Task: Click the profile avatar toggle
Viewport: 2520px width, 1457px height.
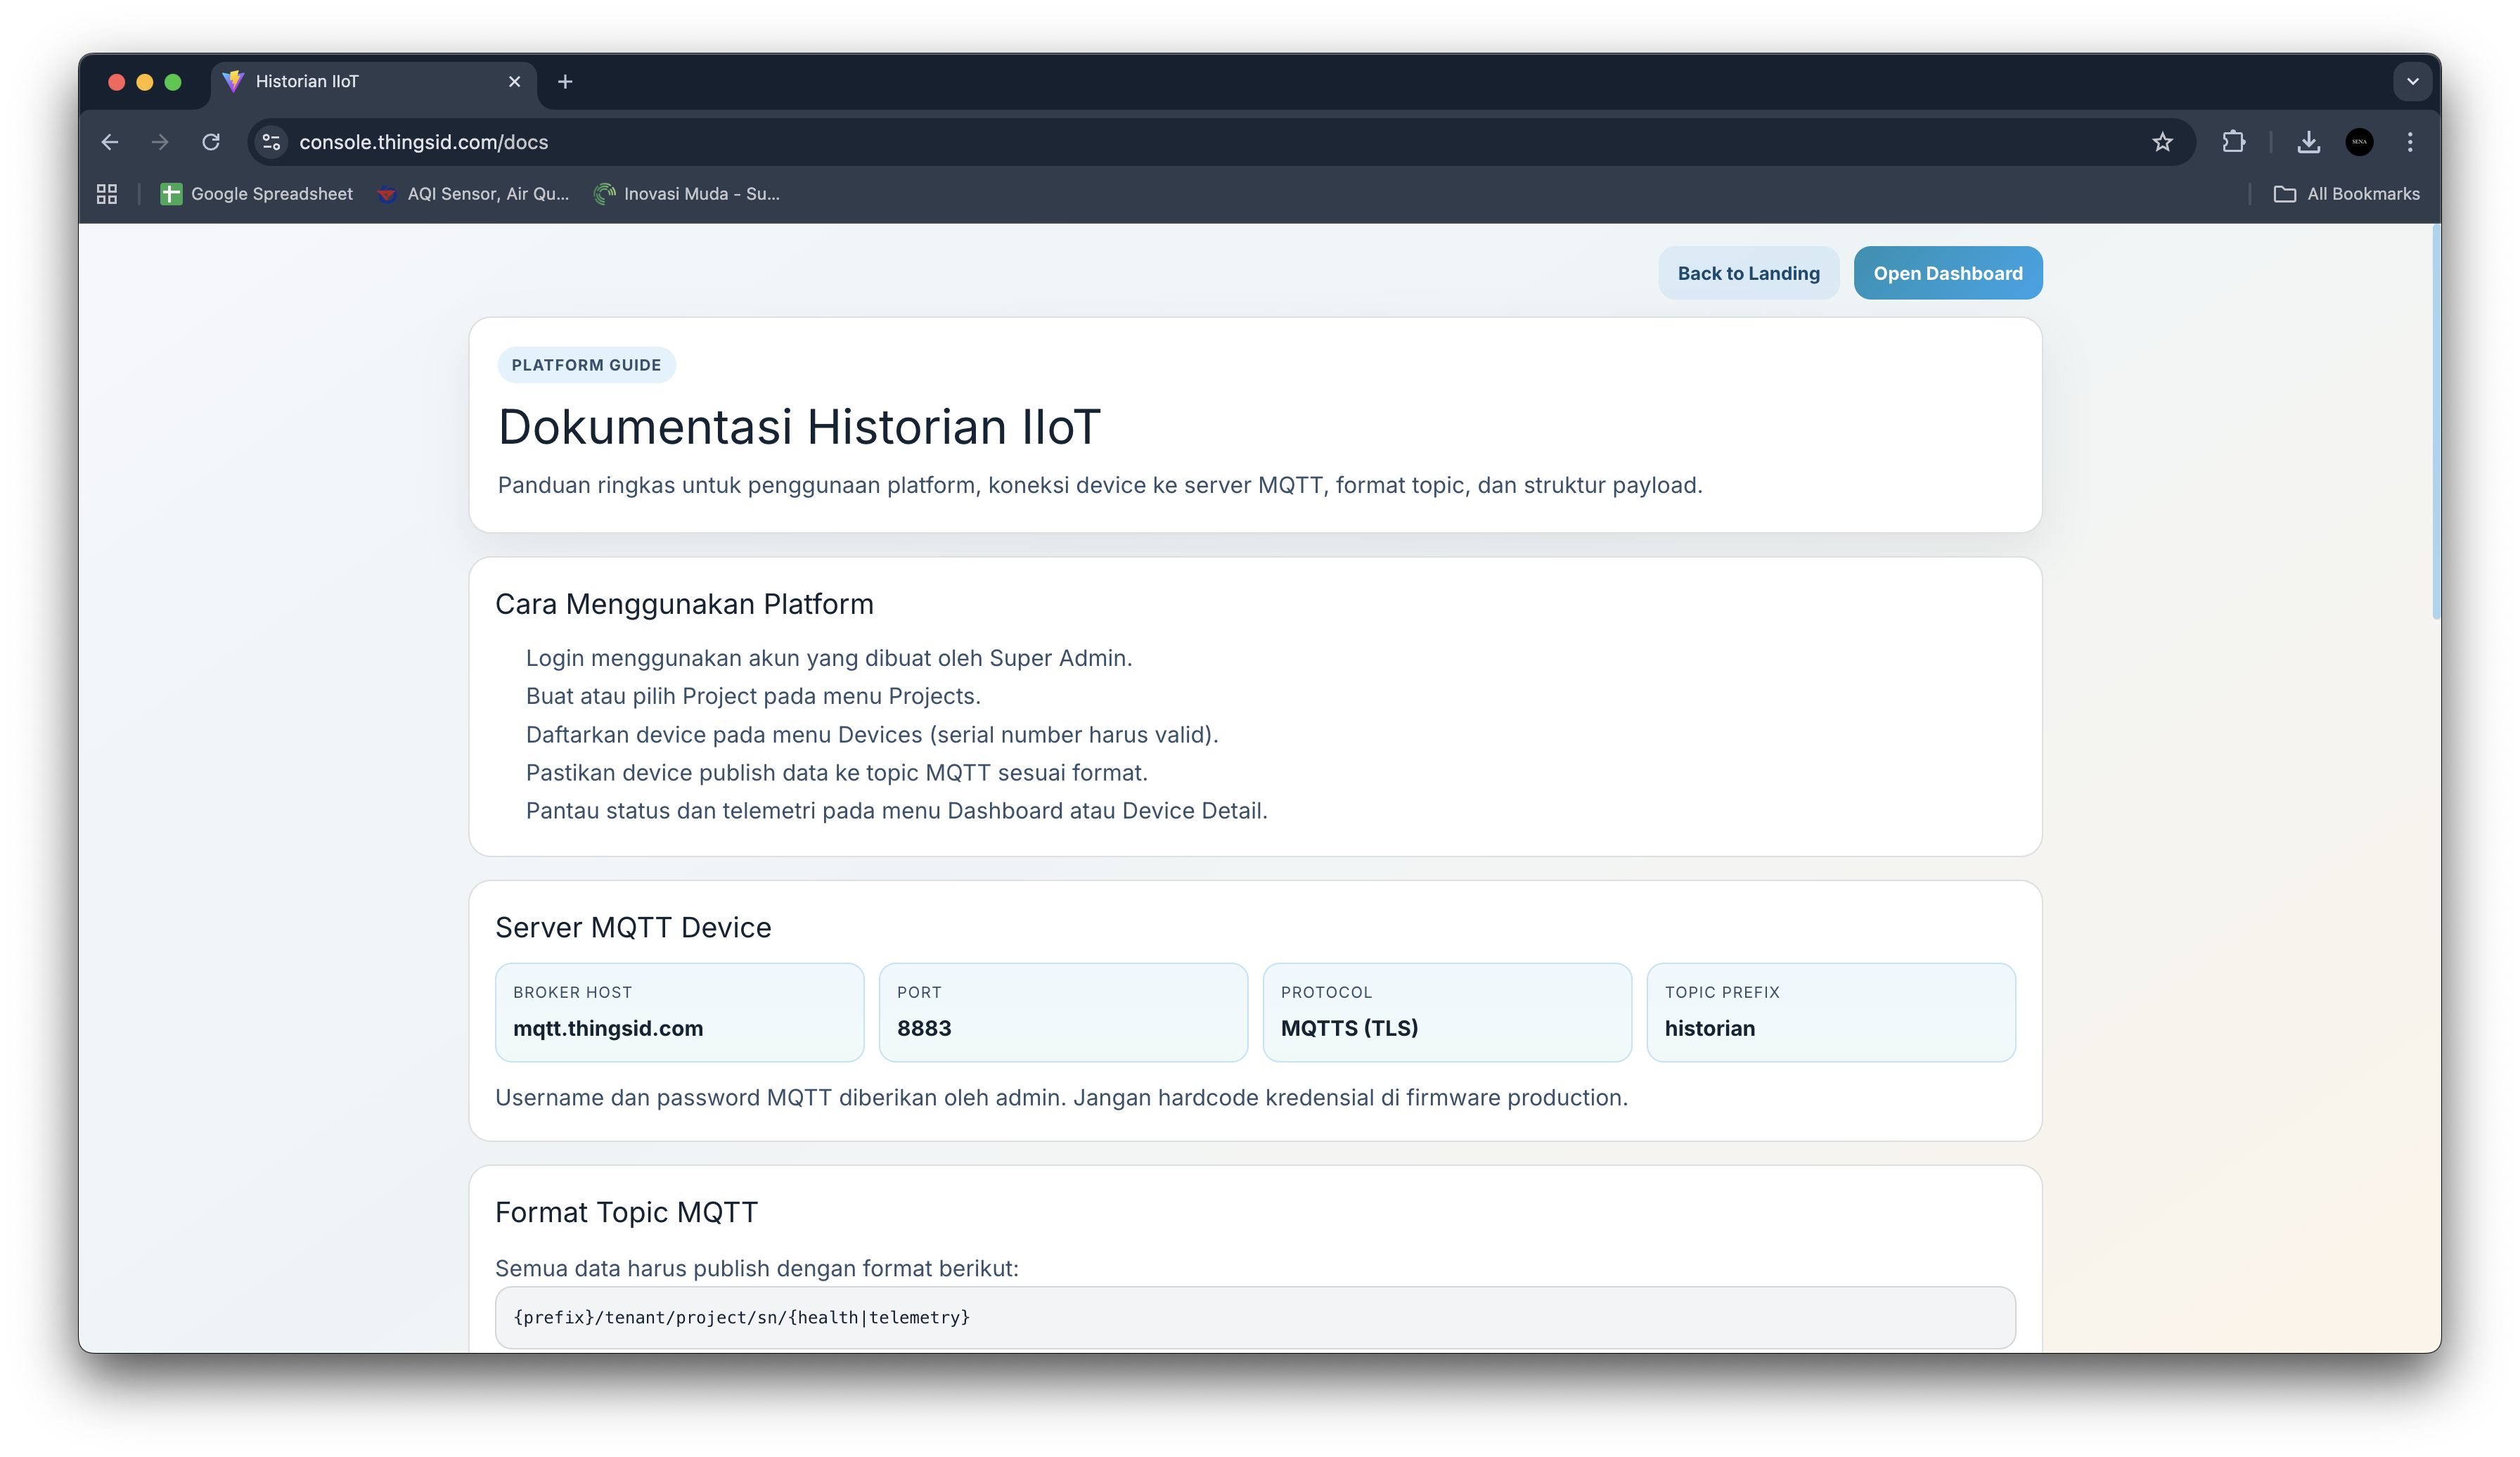Action: click(x=2360, y=142)
